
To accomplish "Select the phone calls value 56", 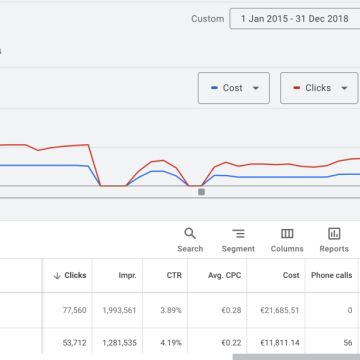I will click(x=348, y=342).
